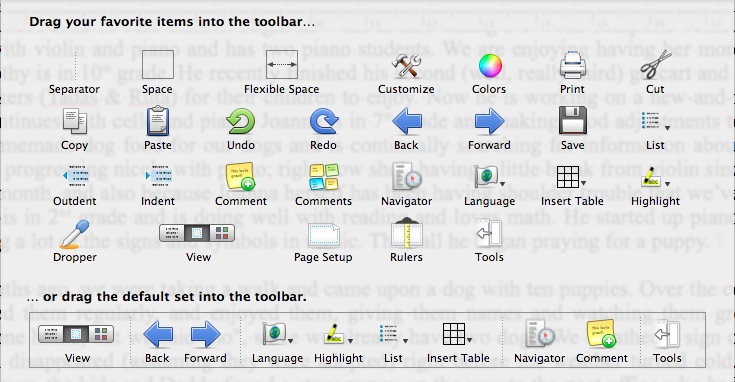The height and width of the screenshot is (382, 735).
Task: Select the Space item box
Action: 158,65
